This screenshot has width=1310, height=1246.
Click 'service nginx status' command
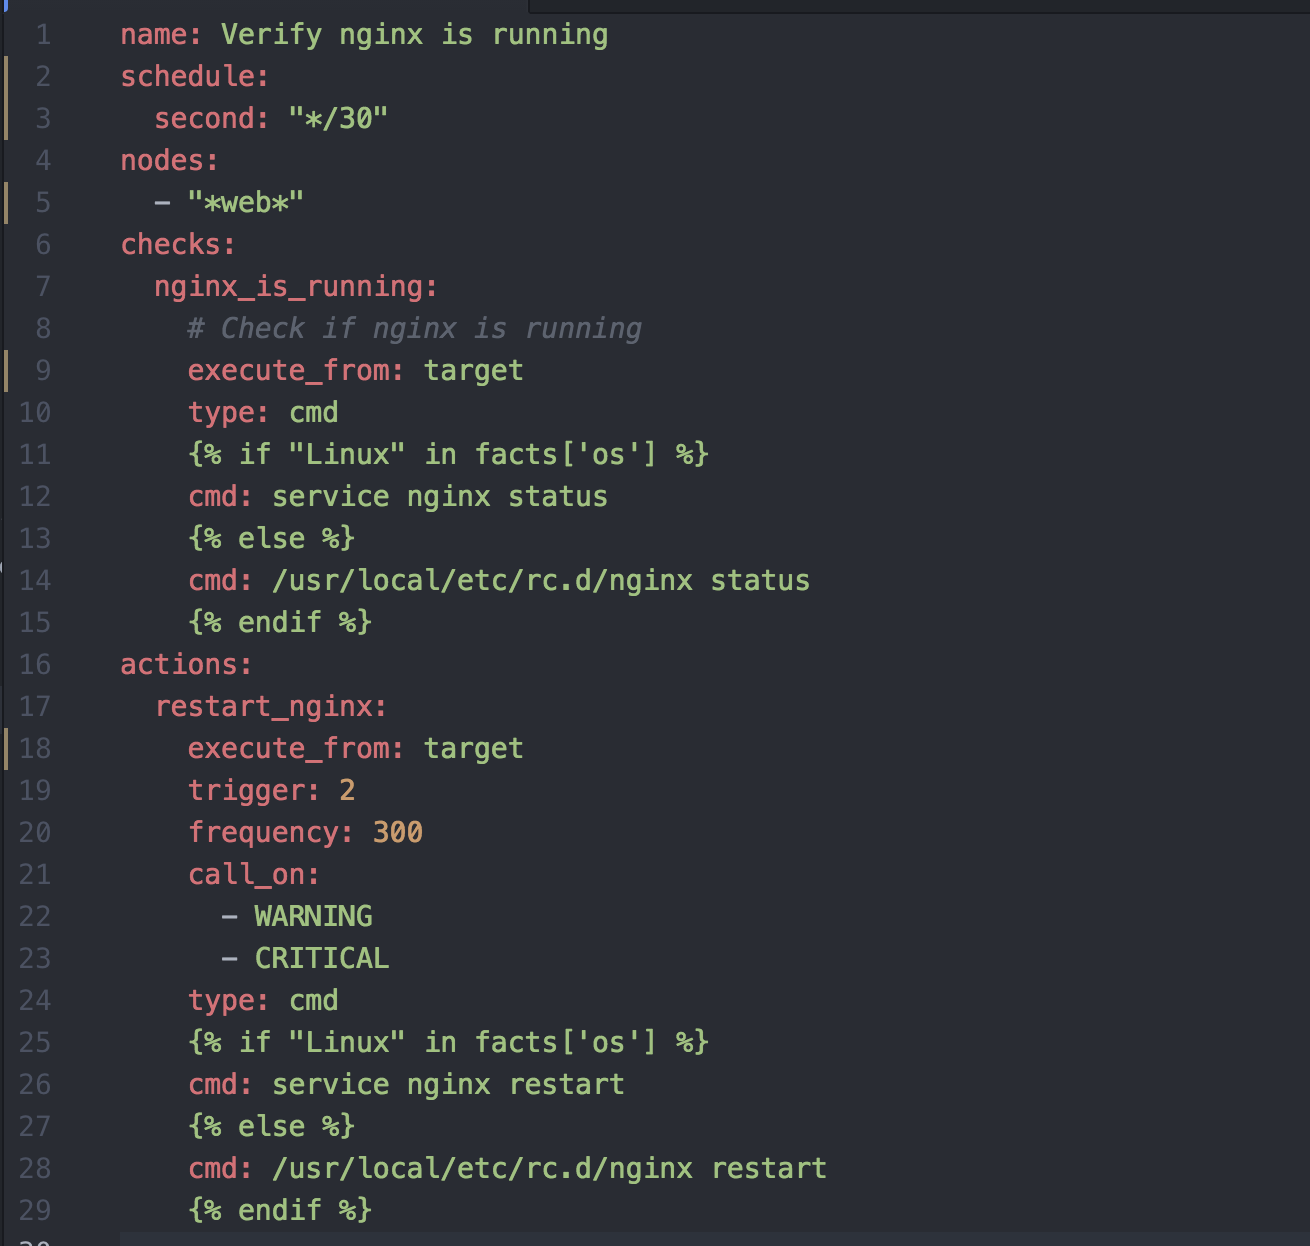(440, 497)
